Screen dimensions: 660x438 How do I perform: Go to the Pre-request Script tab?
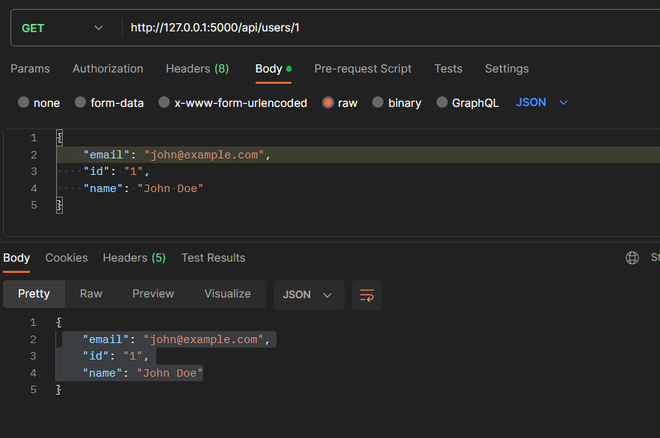(362, 69)
